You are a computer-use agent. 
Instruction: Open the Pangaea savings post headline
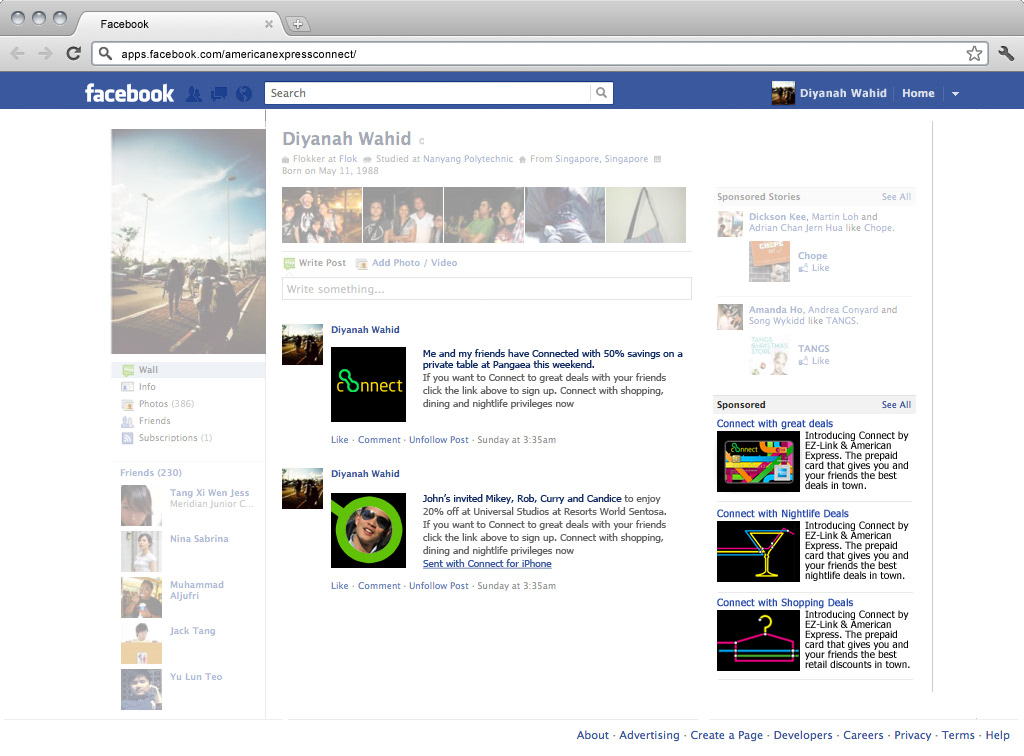click(x=552, y=359)
